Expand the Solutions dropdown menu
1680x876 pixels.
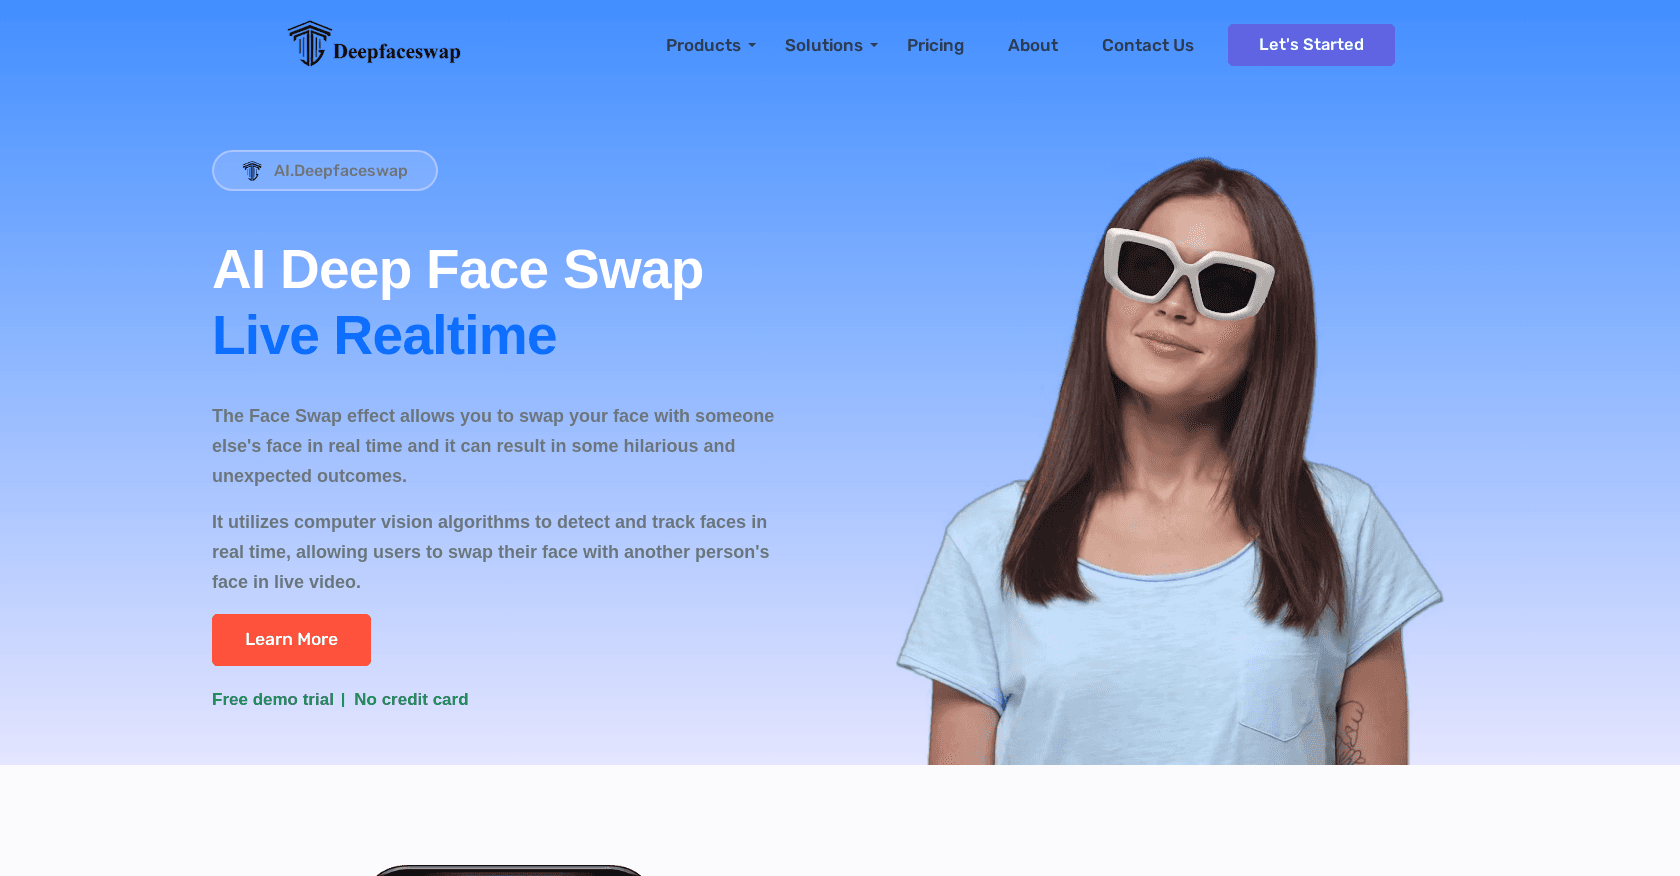831,45
